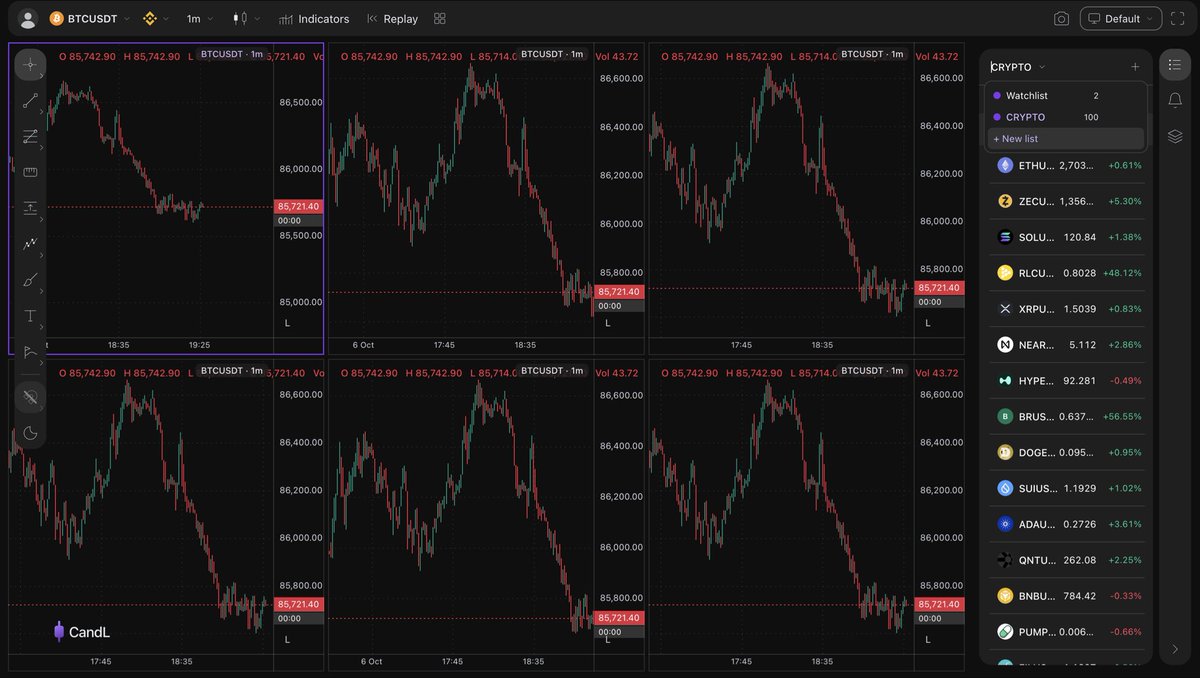Select XRPU row in watchlist
The width and height of the screenshot is (1200, 678).
point(1066,309)
